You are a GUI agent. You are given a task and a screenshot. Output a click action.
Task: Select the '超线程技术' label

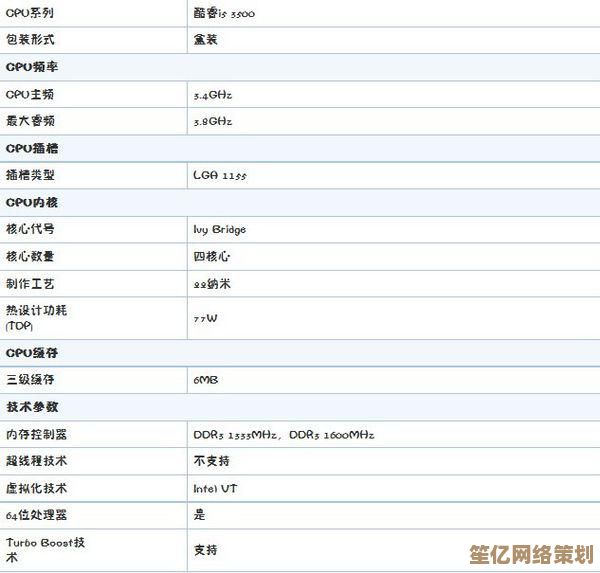coord(36,460)
